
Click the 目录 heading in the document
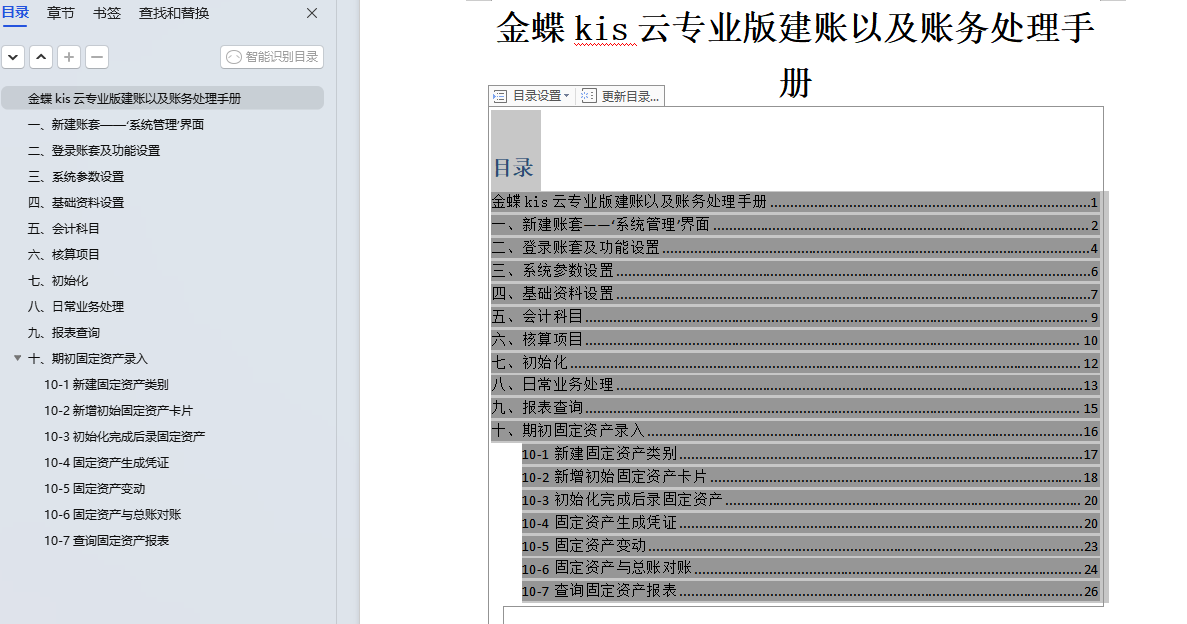pos(513,167)
